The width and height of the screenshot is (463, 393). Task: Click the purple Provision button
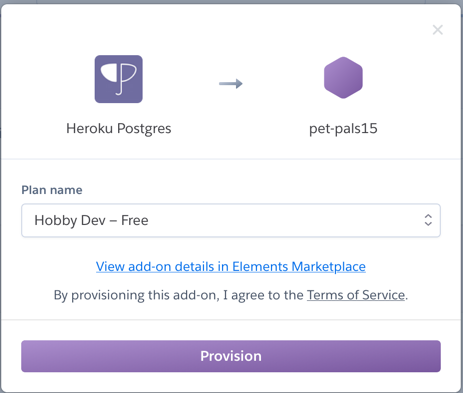coord(231,356)
